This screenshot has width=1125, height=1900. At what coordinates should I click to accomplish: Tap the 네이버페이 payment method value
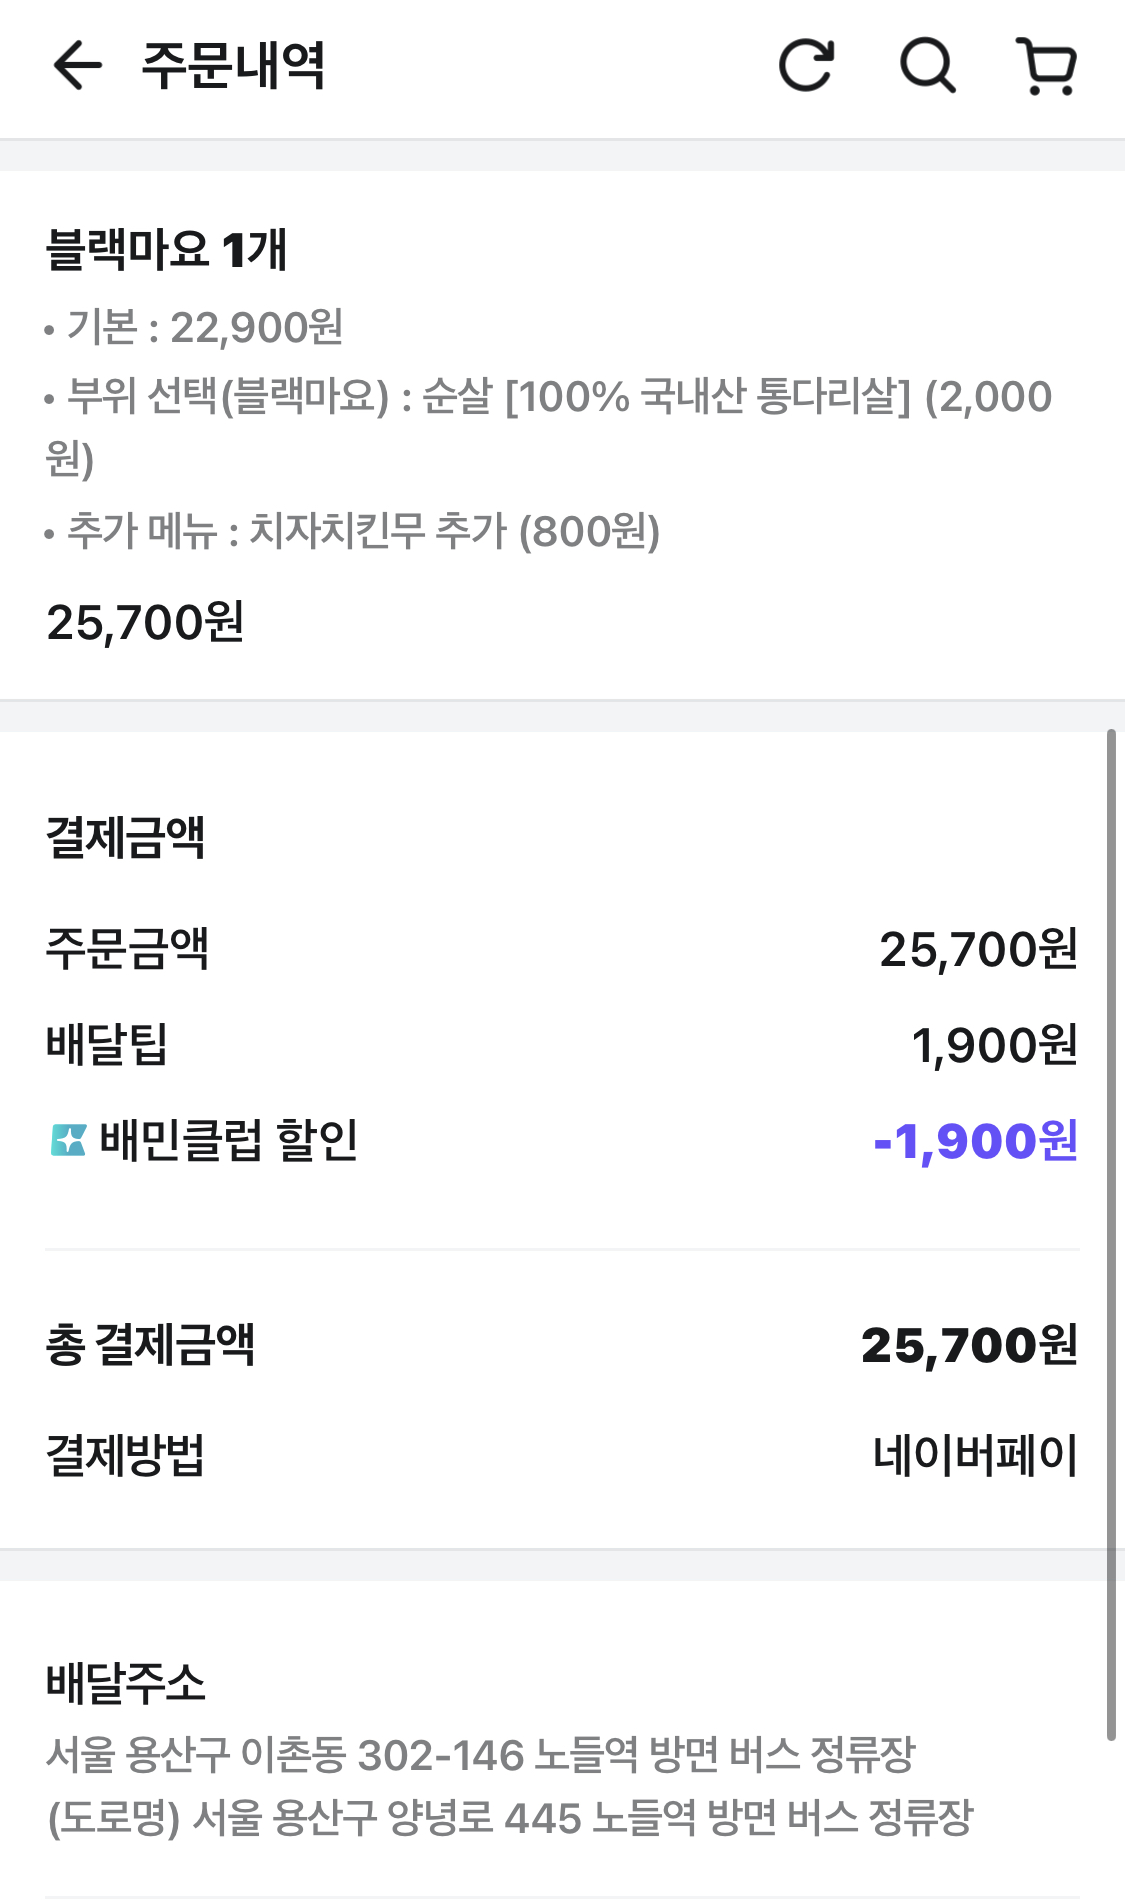[975, 1455]
